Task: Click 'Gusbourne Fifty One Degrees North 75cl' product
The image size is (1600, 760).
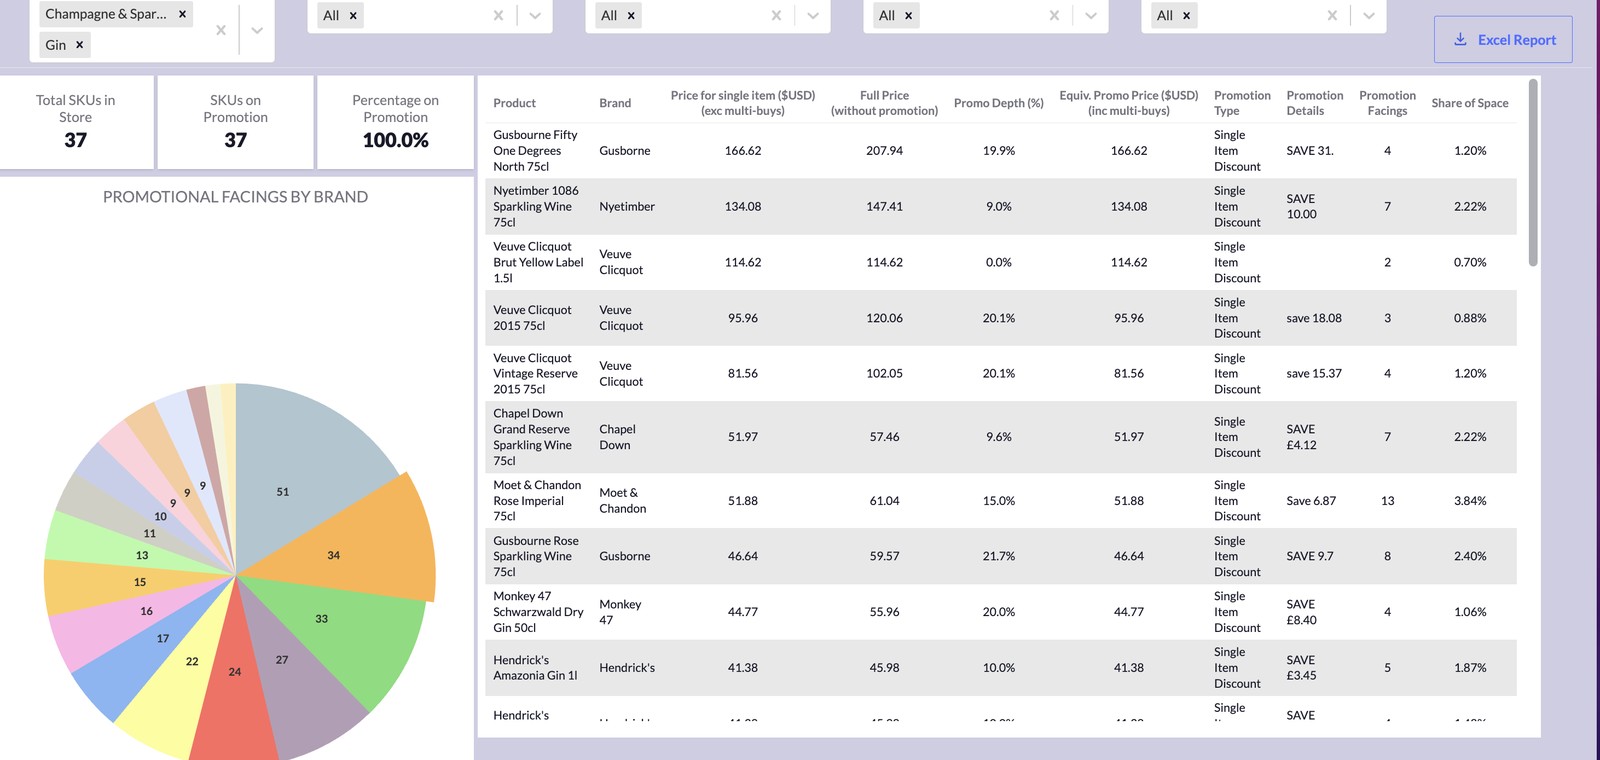Action: 535,151
